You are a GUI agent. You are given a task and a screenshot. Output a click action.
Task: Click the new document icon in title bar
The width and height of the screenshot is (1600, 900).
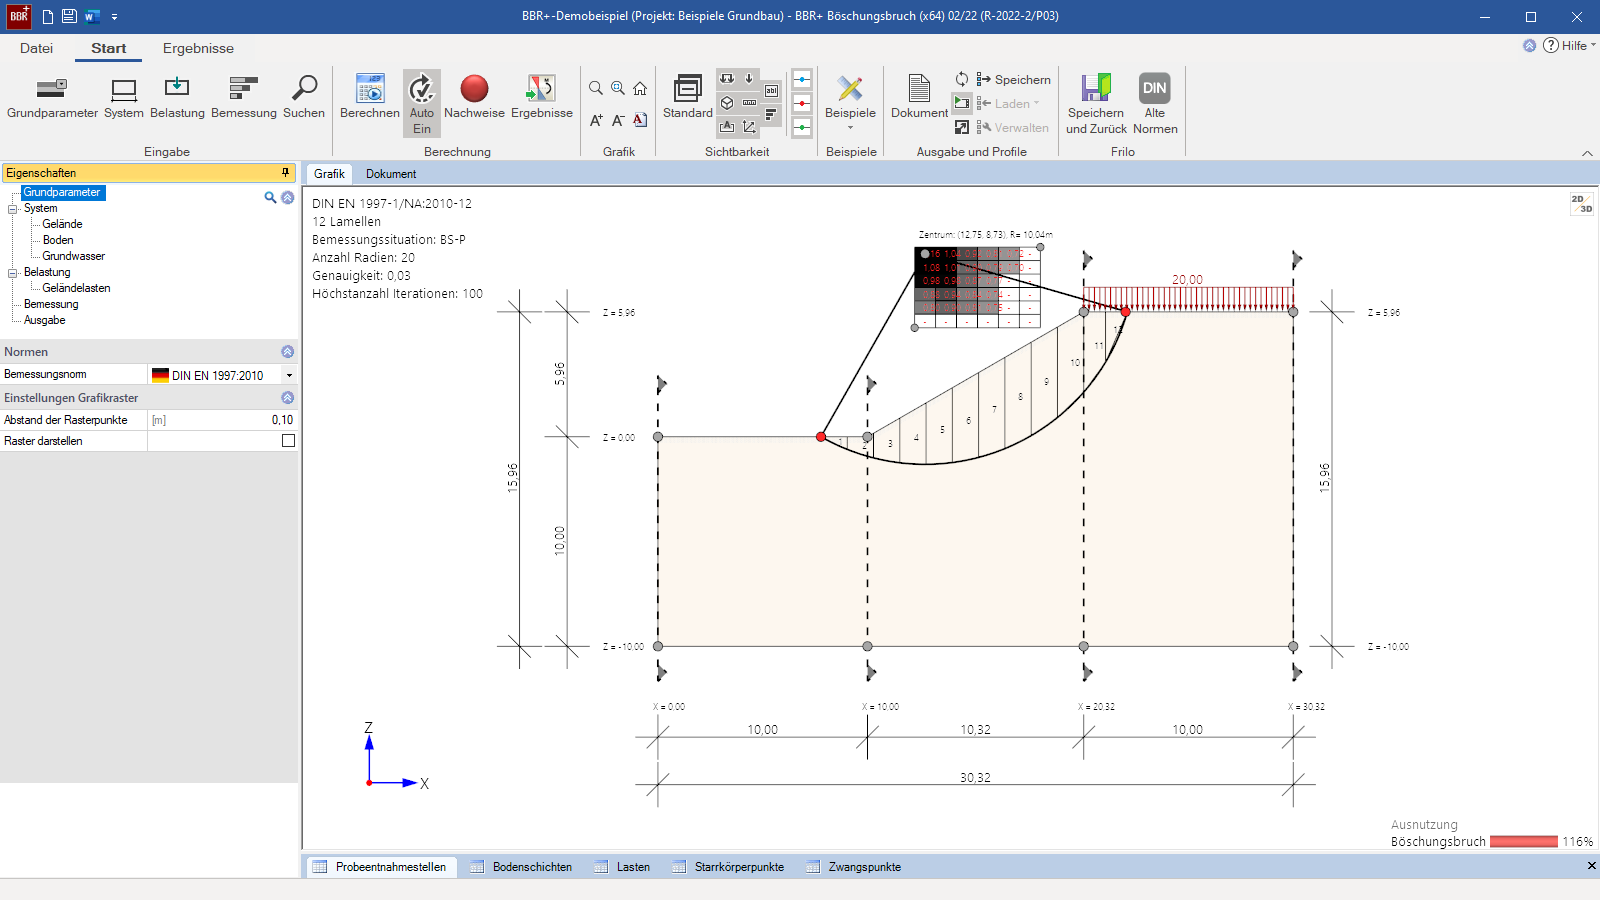click(x=48, y=16)
